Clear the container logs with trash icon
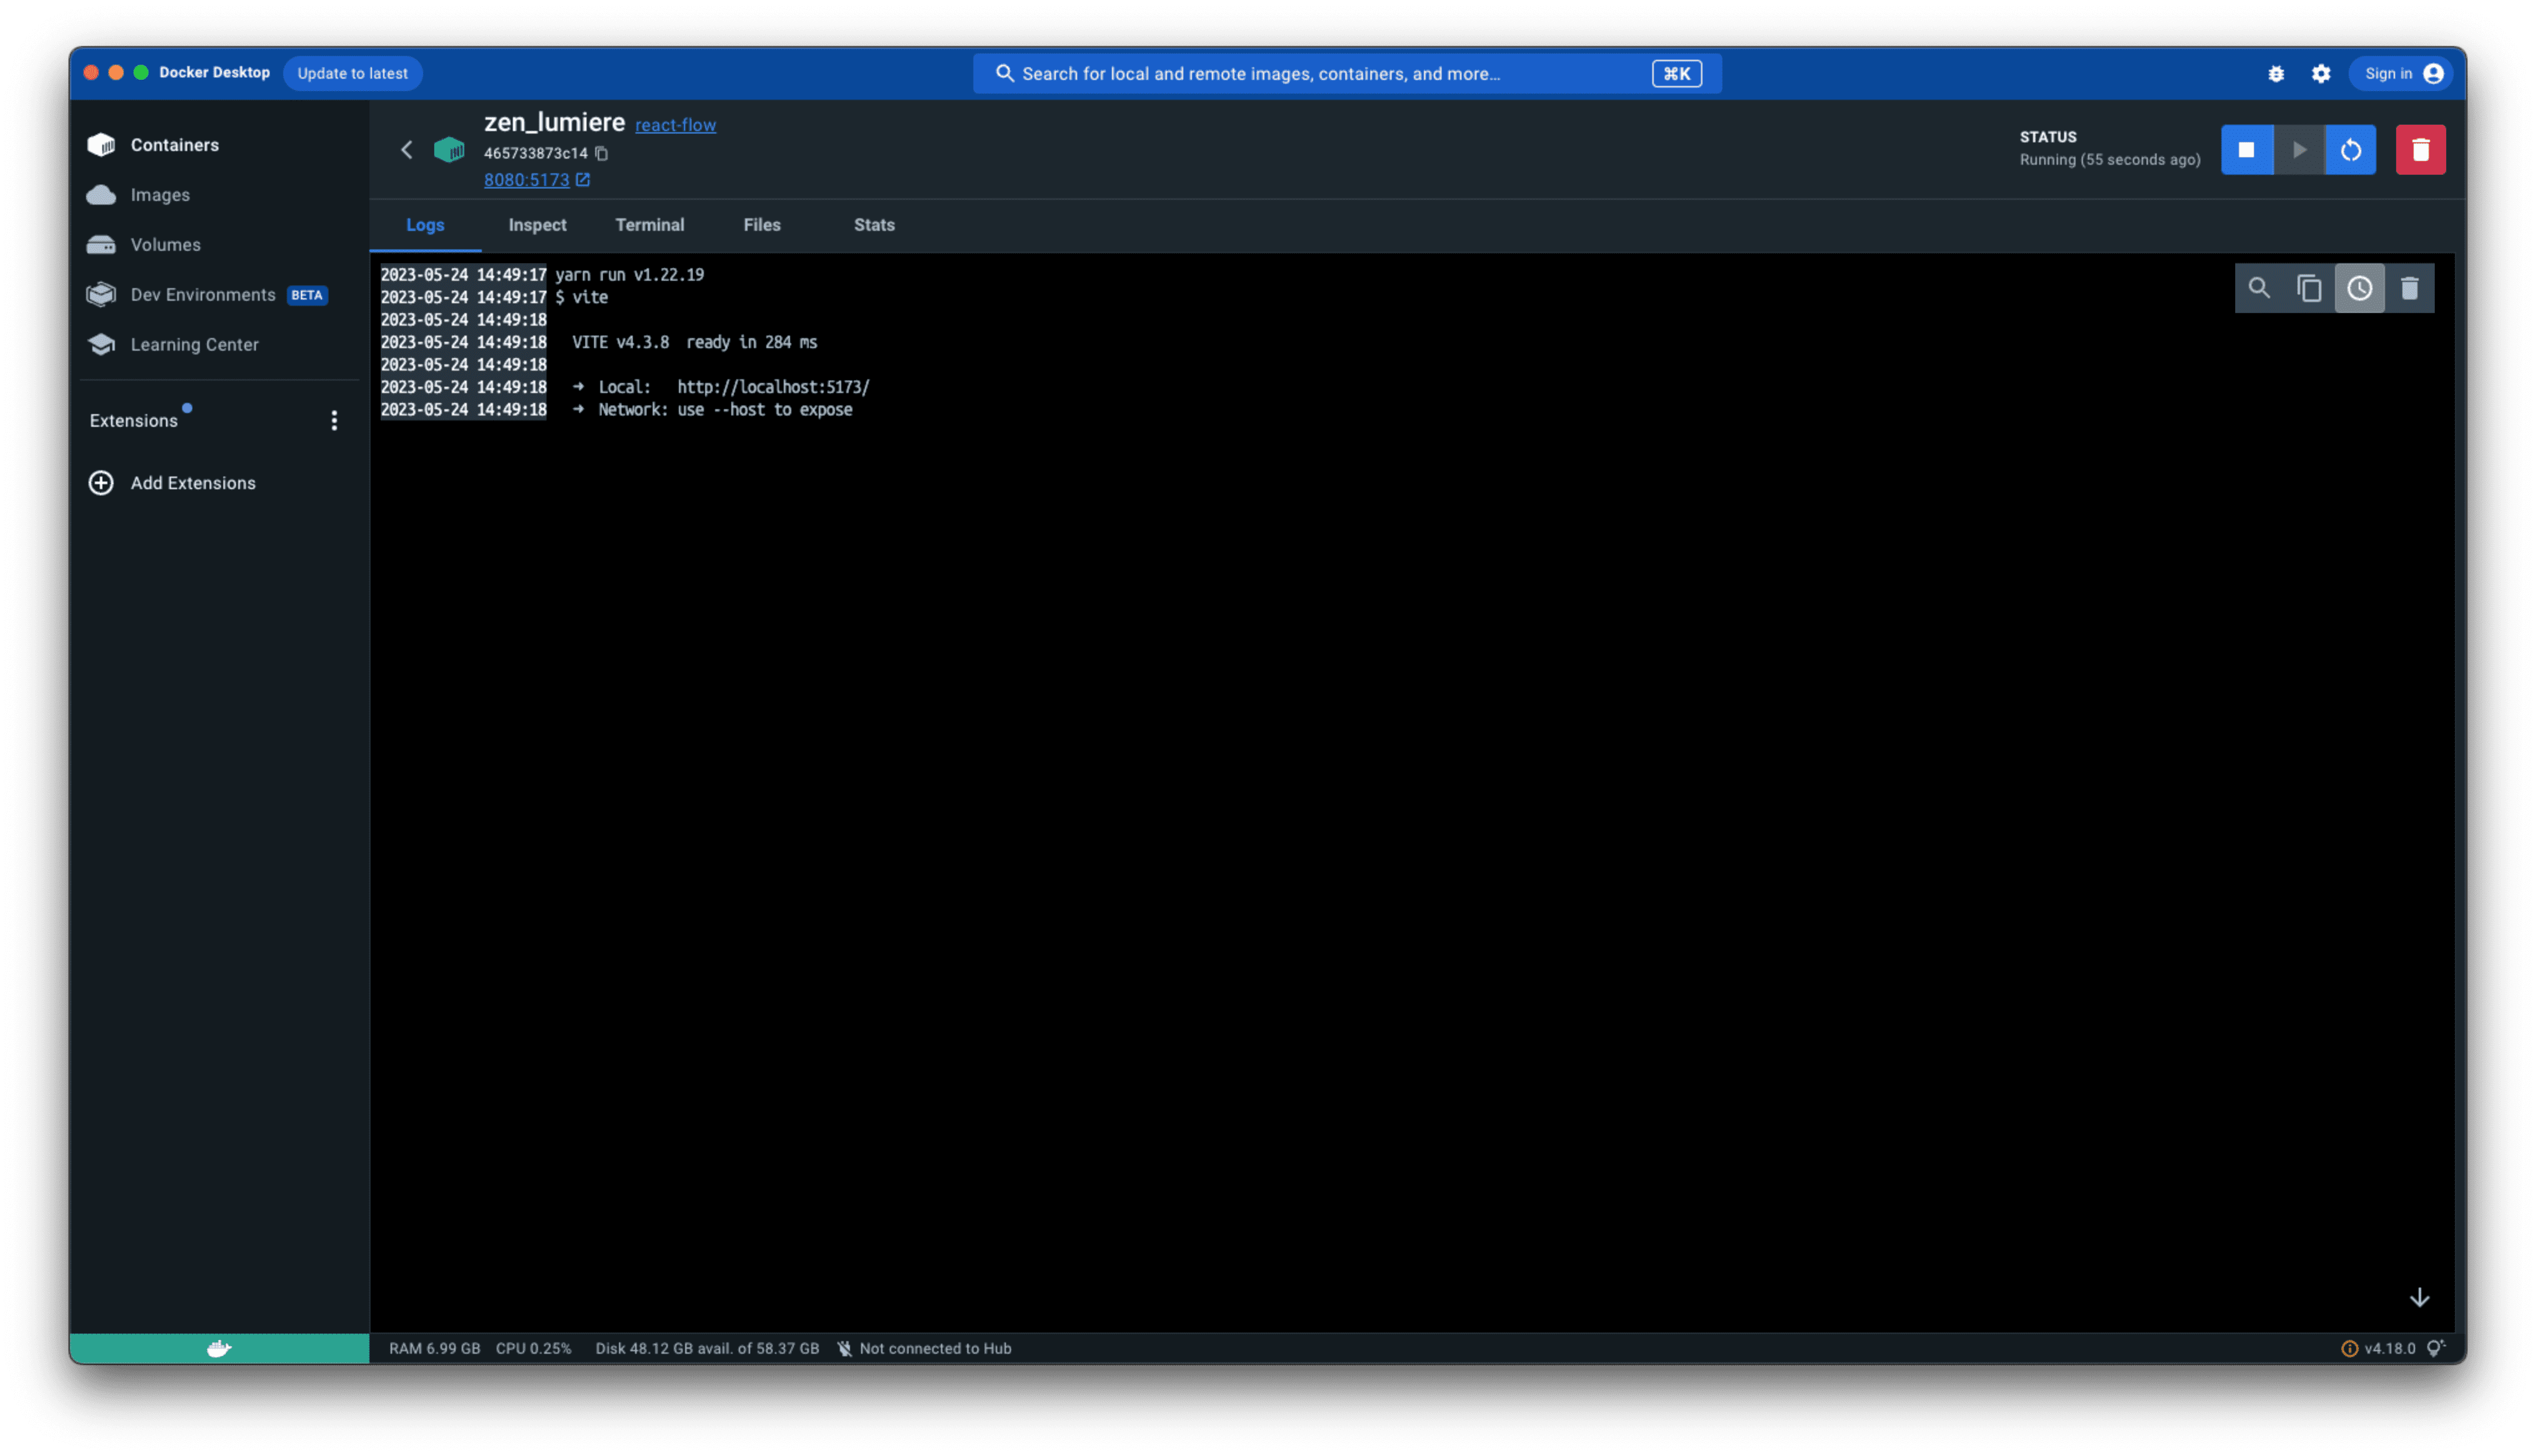Viewport: 2536px width, 1456px height. (x=2410, y=288)
